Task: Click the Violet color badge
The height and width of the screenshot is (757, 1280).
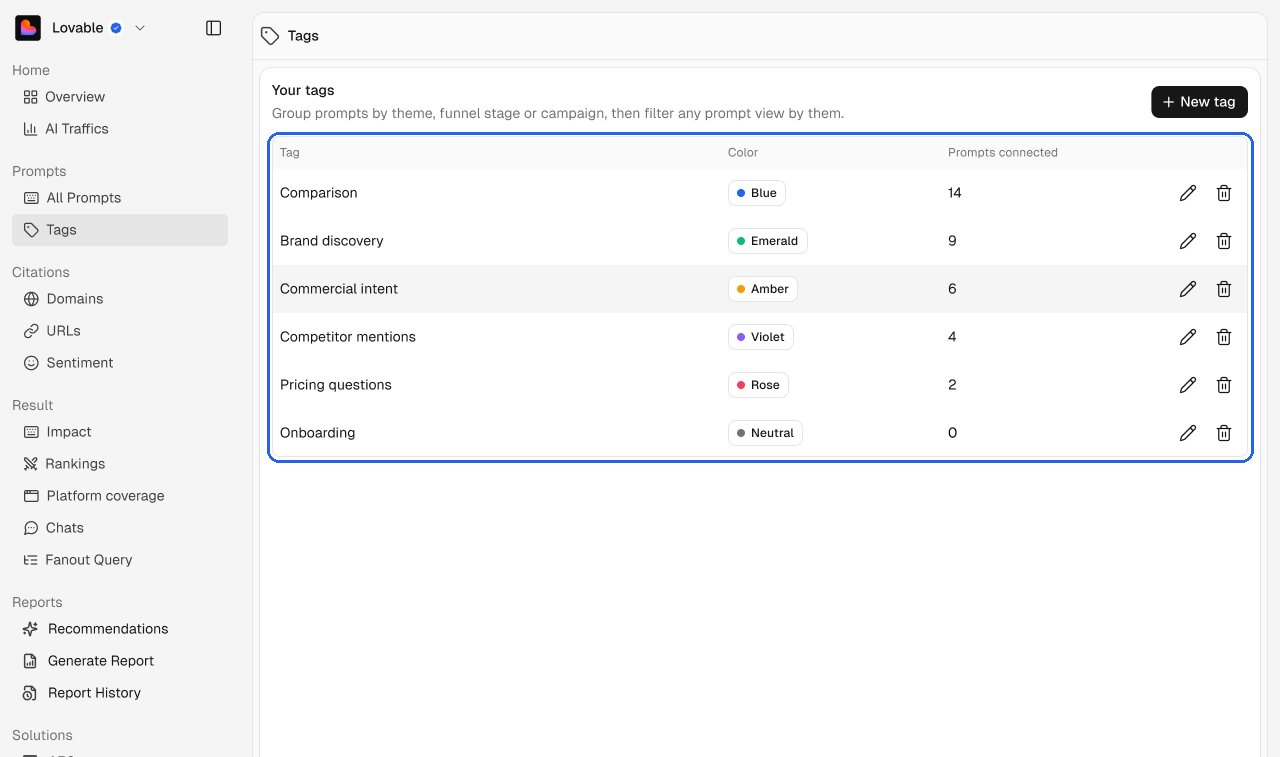Action: tap(761, 337)
